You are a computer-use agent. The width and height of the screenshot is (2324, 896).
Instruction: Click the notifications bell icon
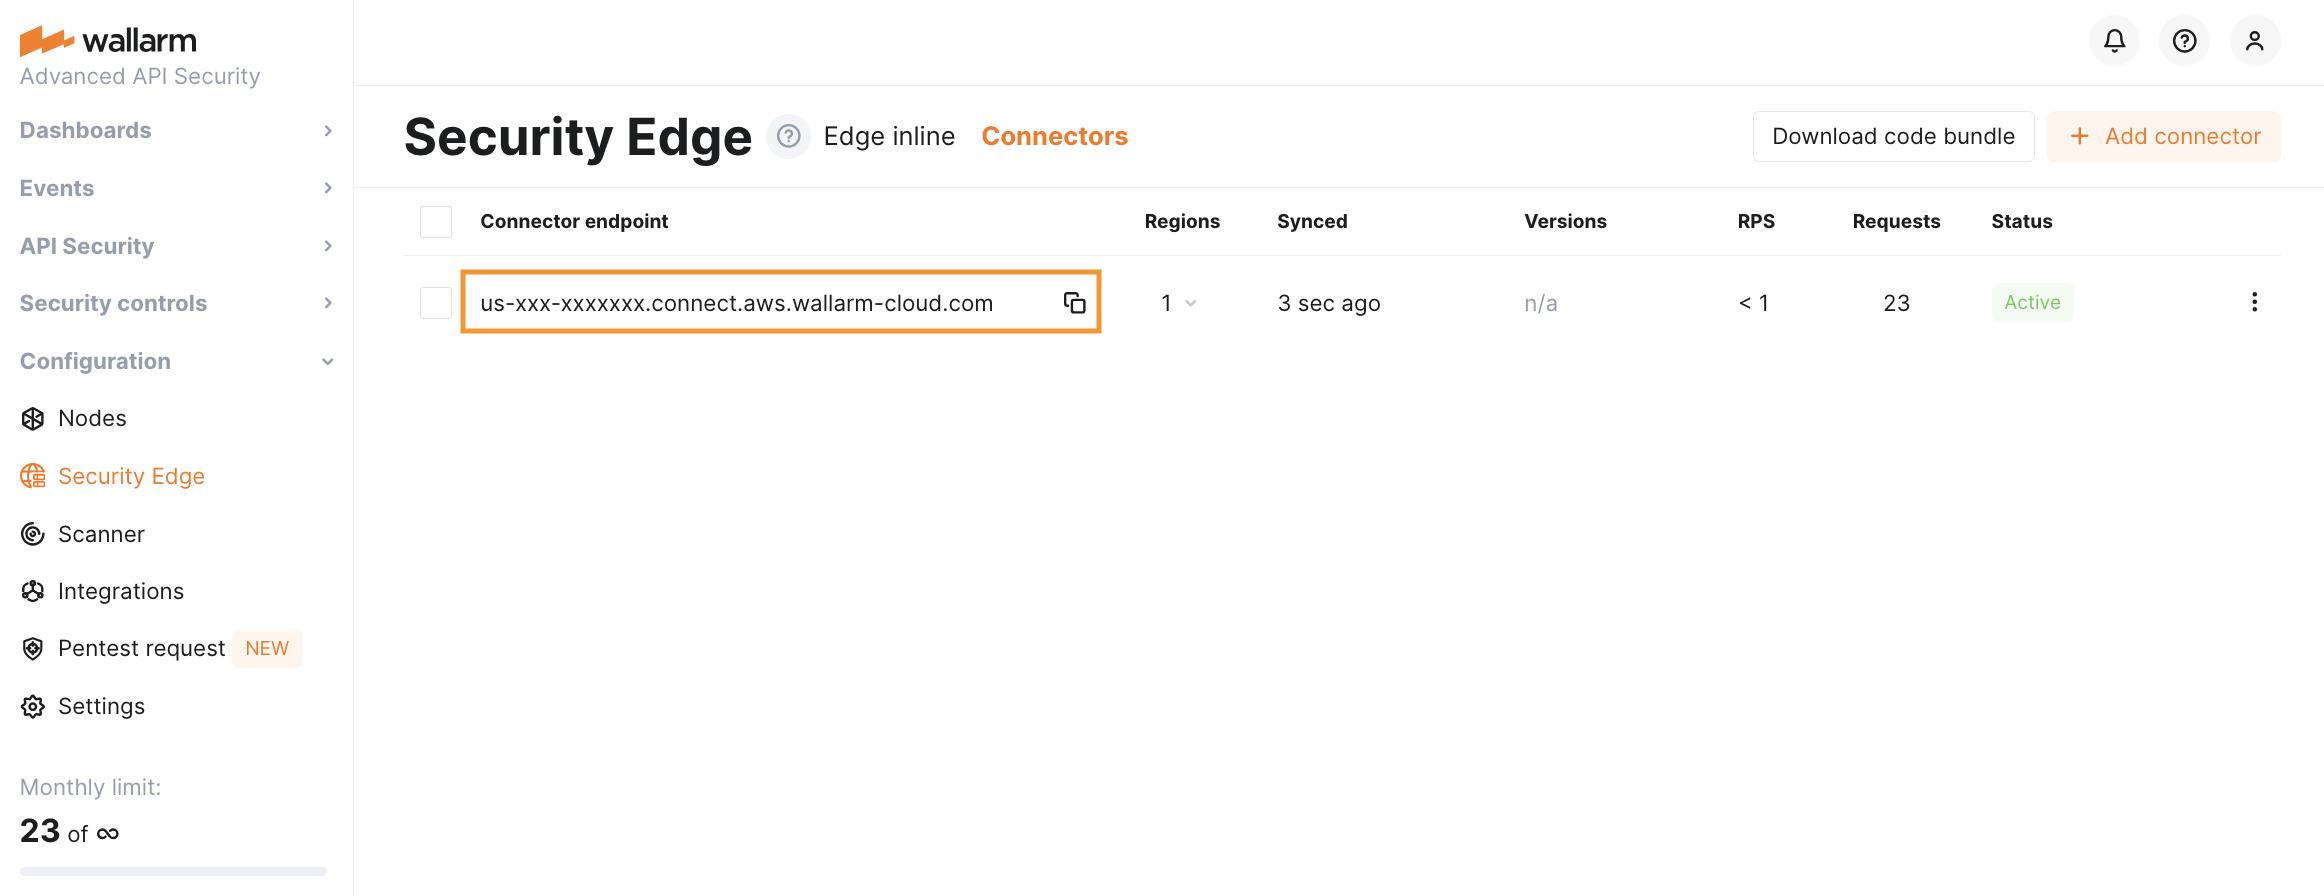[x=2114, y=41]
